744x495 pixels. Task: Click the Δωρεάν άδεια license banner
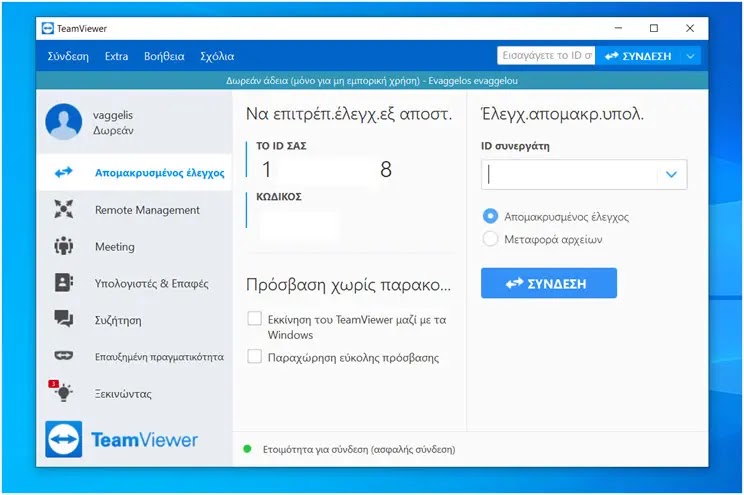click(x=372, y=81)
